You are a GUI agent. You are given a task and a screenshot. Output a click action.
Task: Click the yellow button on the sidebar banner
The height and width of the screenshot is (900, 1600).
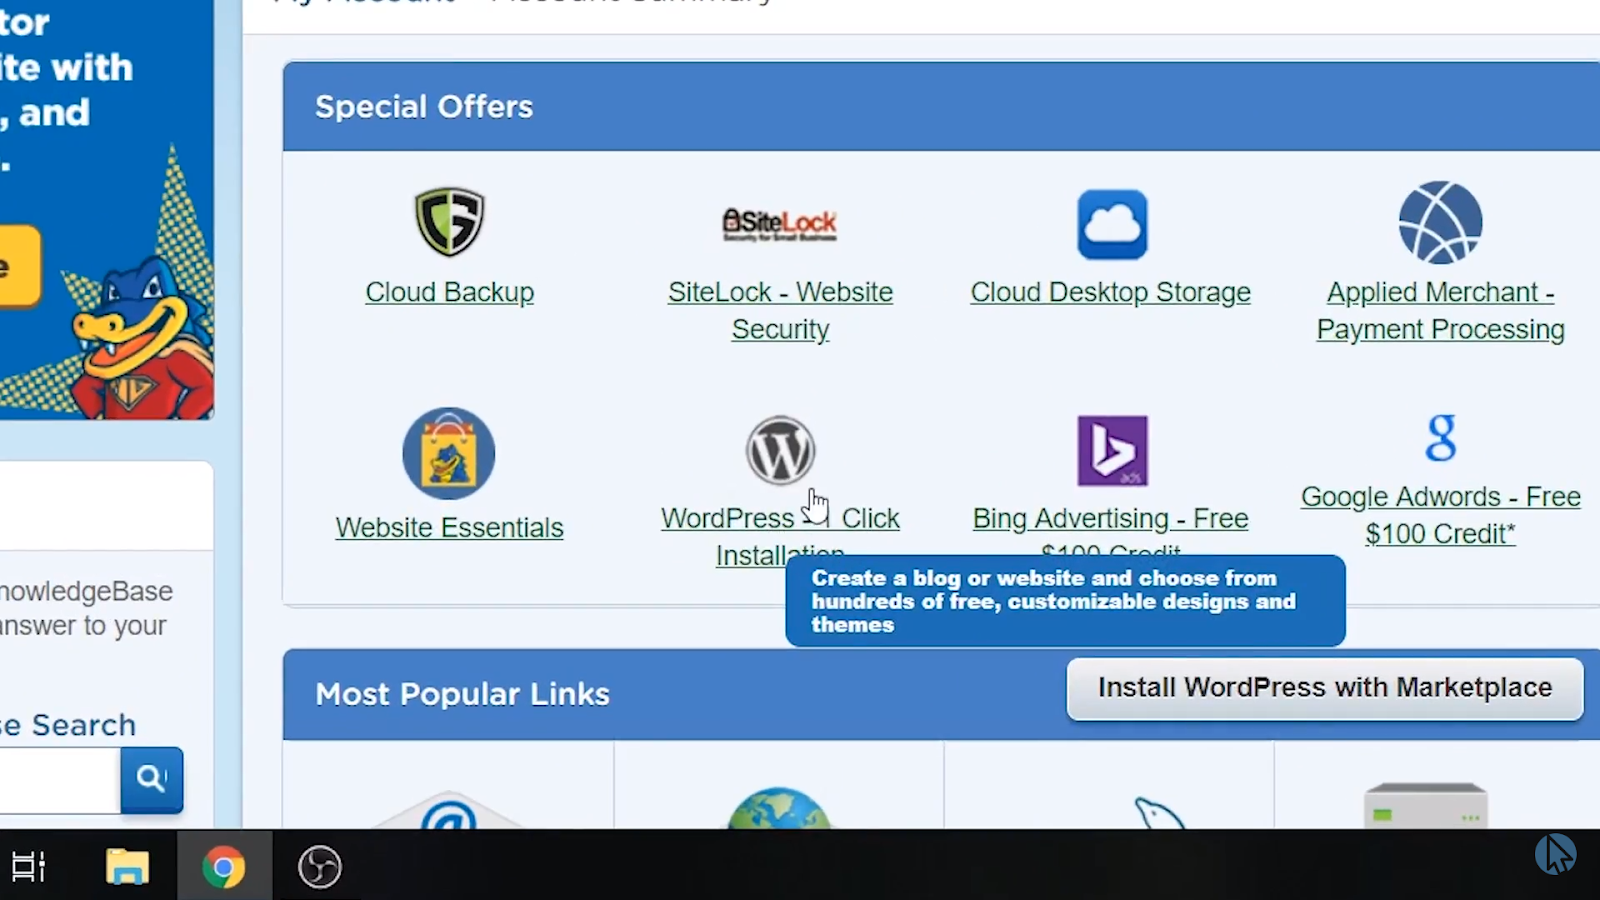(x=20, y=266)
